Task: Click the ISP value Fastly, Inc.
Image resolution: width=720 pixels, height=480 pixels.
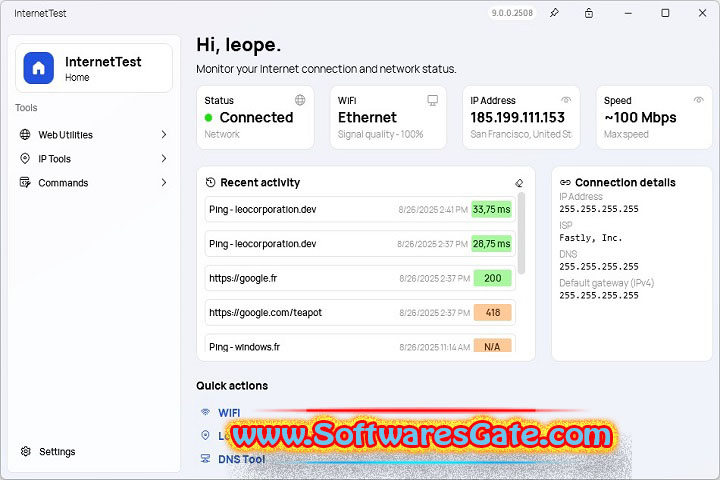Action: pos(591,238)
